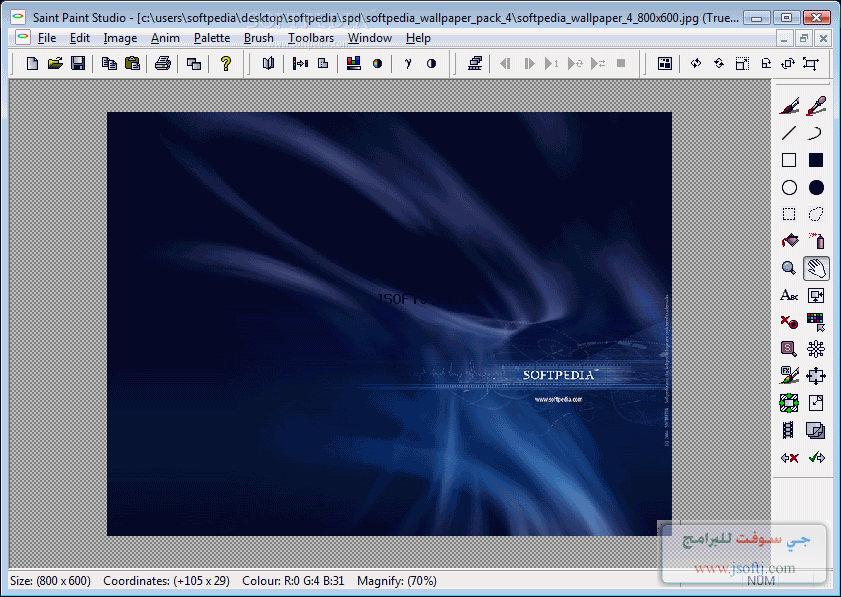Click the S magnifier tool icon
The width and height of the screenshot is (841, 597).
789,349
